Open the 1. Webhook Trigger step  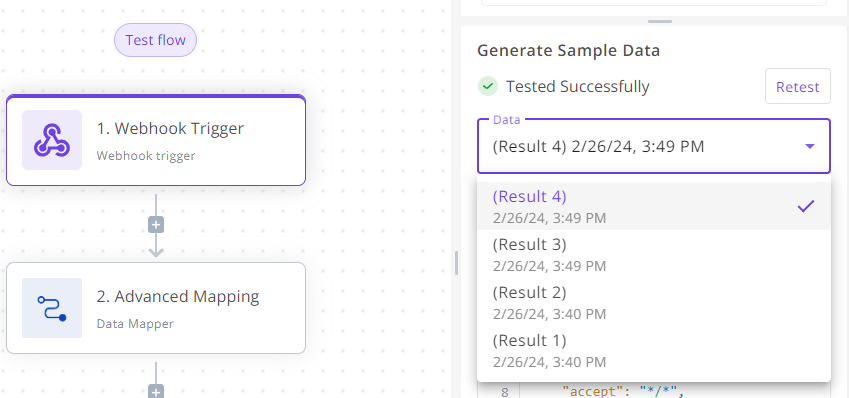[156, 140]
